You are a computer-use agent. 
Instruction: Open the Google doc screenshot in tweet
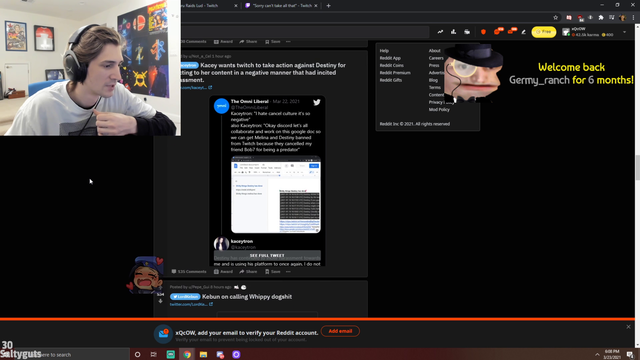coord(276,194)
